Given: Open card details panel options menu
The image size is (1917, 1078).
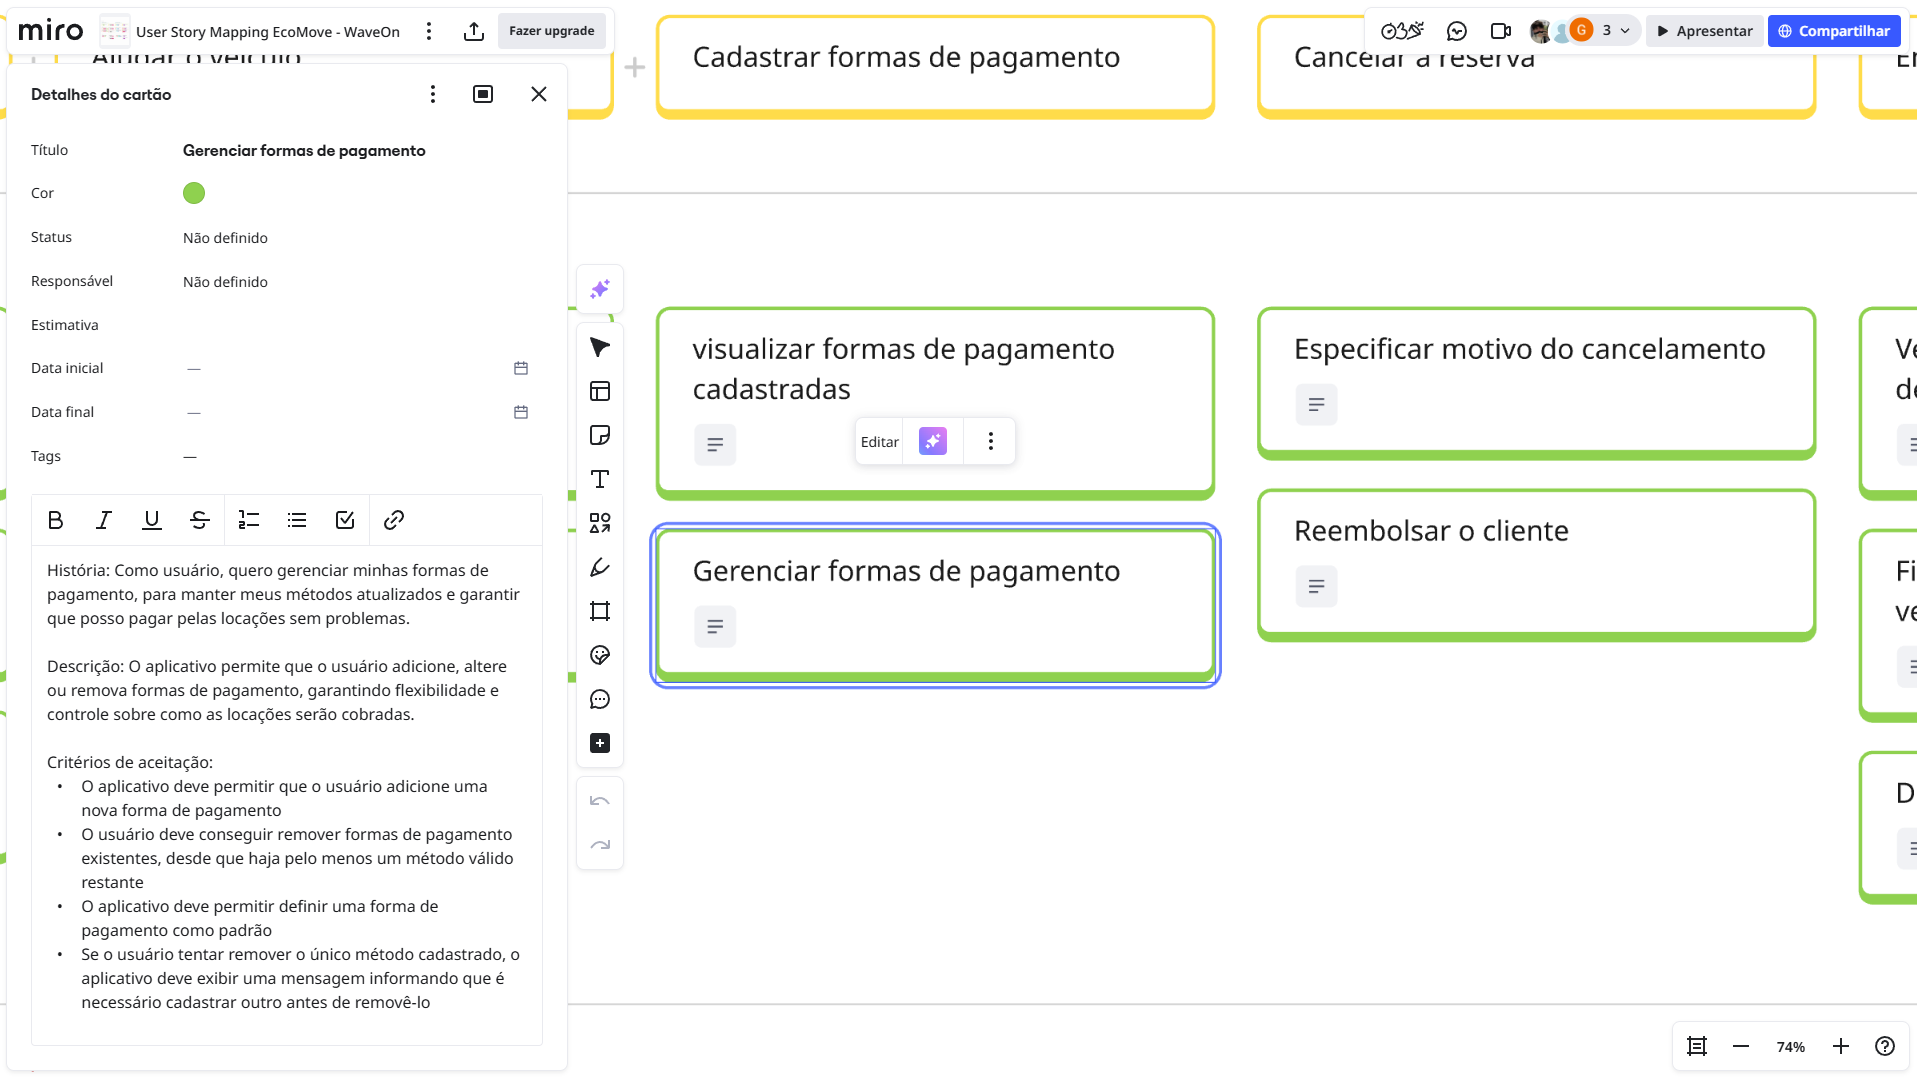Looking at the screenshot, I should click(x=433, y=94).
